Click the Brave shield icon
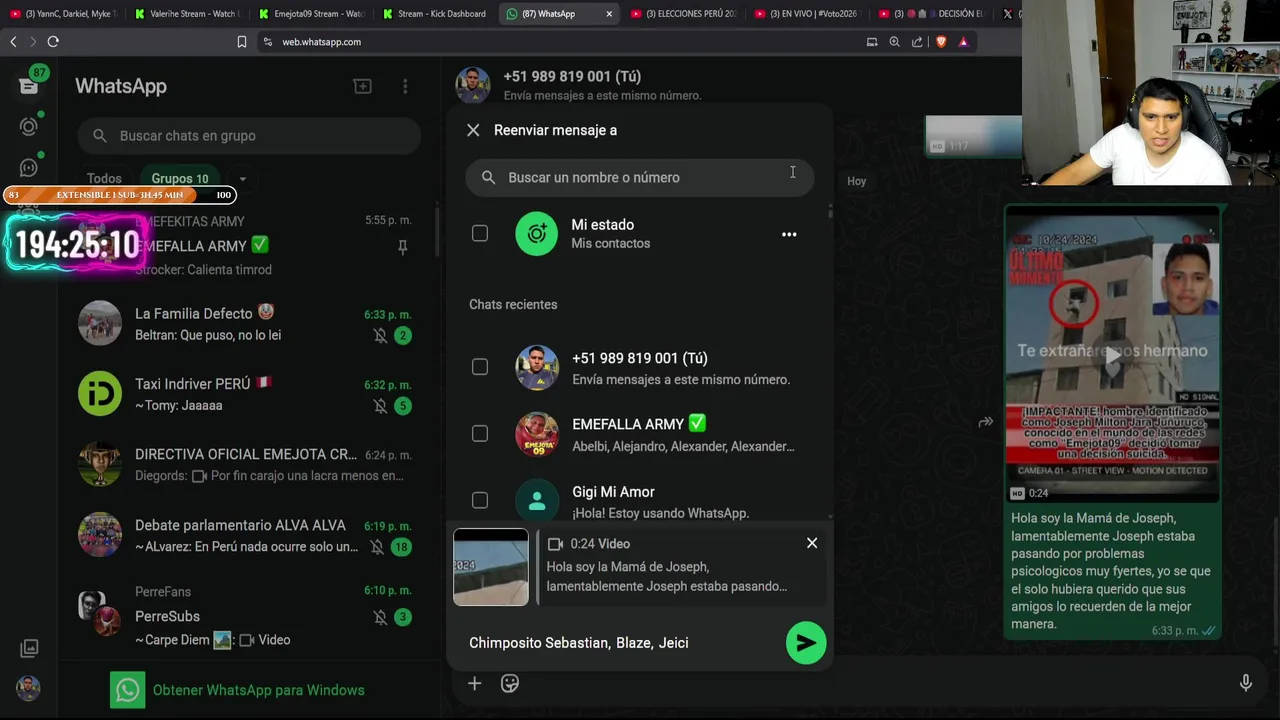 [x=940, y=42]
